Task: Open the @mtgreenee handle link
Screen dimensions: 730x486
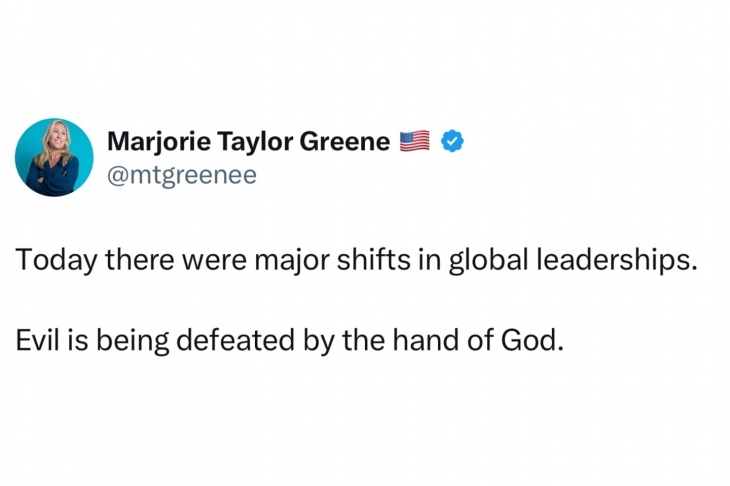Action: click(x=181, y=175)
